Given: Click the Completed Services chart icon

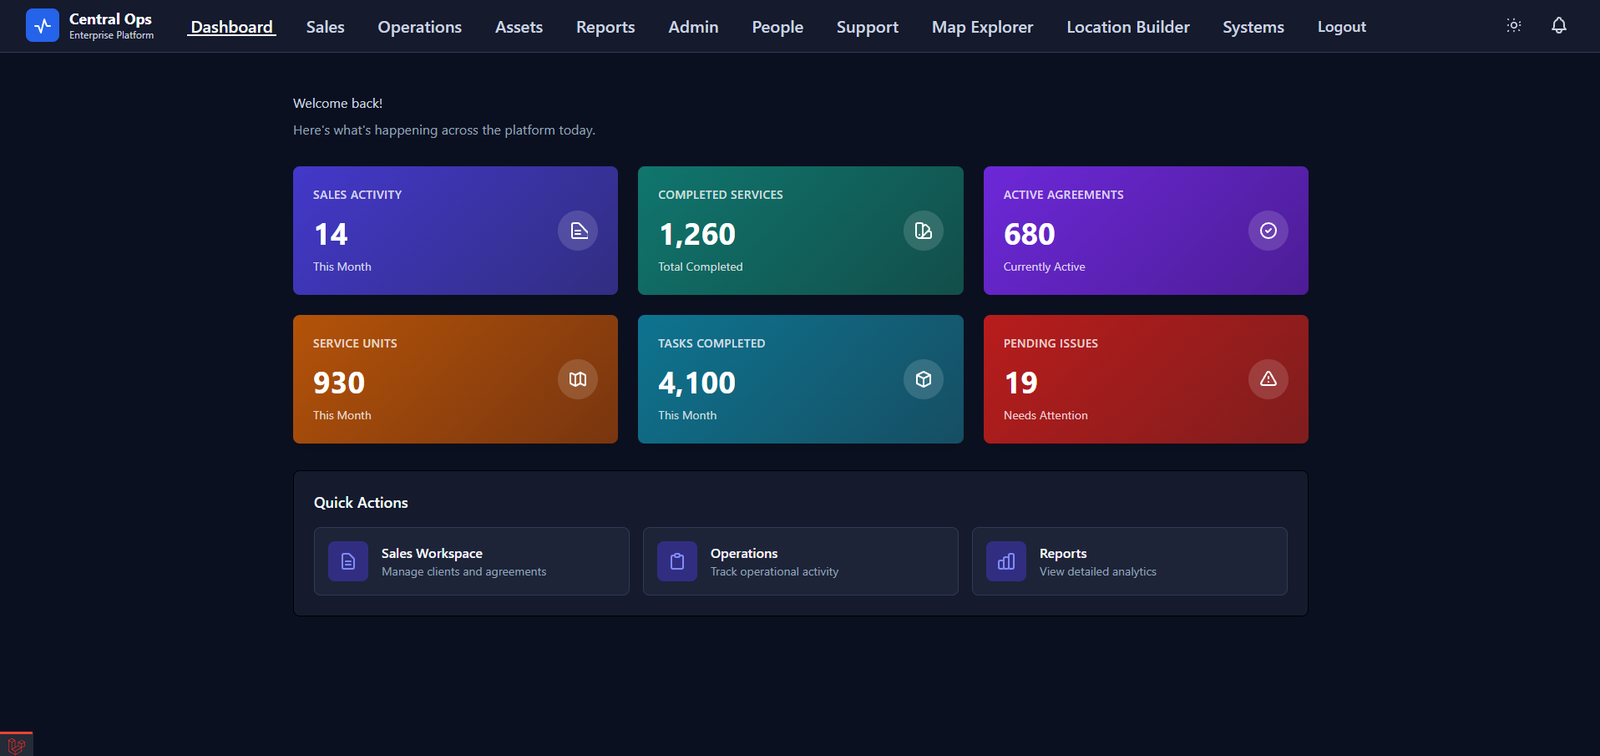Looking at the screenshot, I should click(923, 231).
